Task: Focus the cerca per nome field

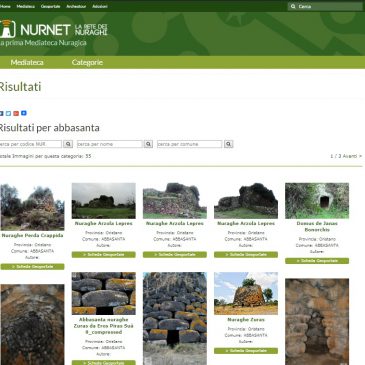Action: point(110,144)
